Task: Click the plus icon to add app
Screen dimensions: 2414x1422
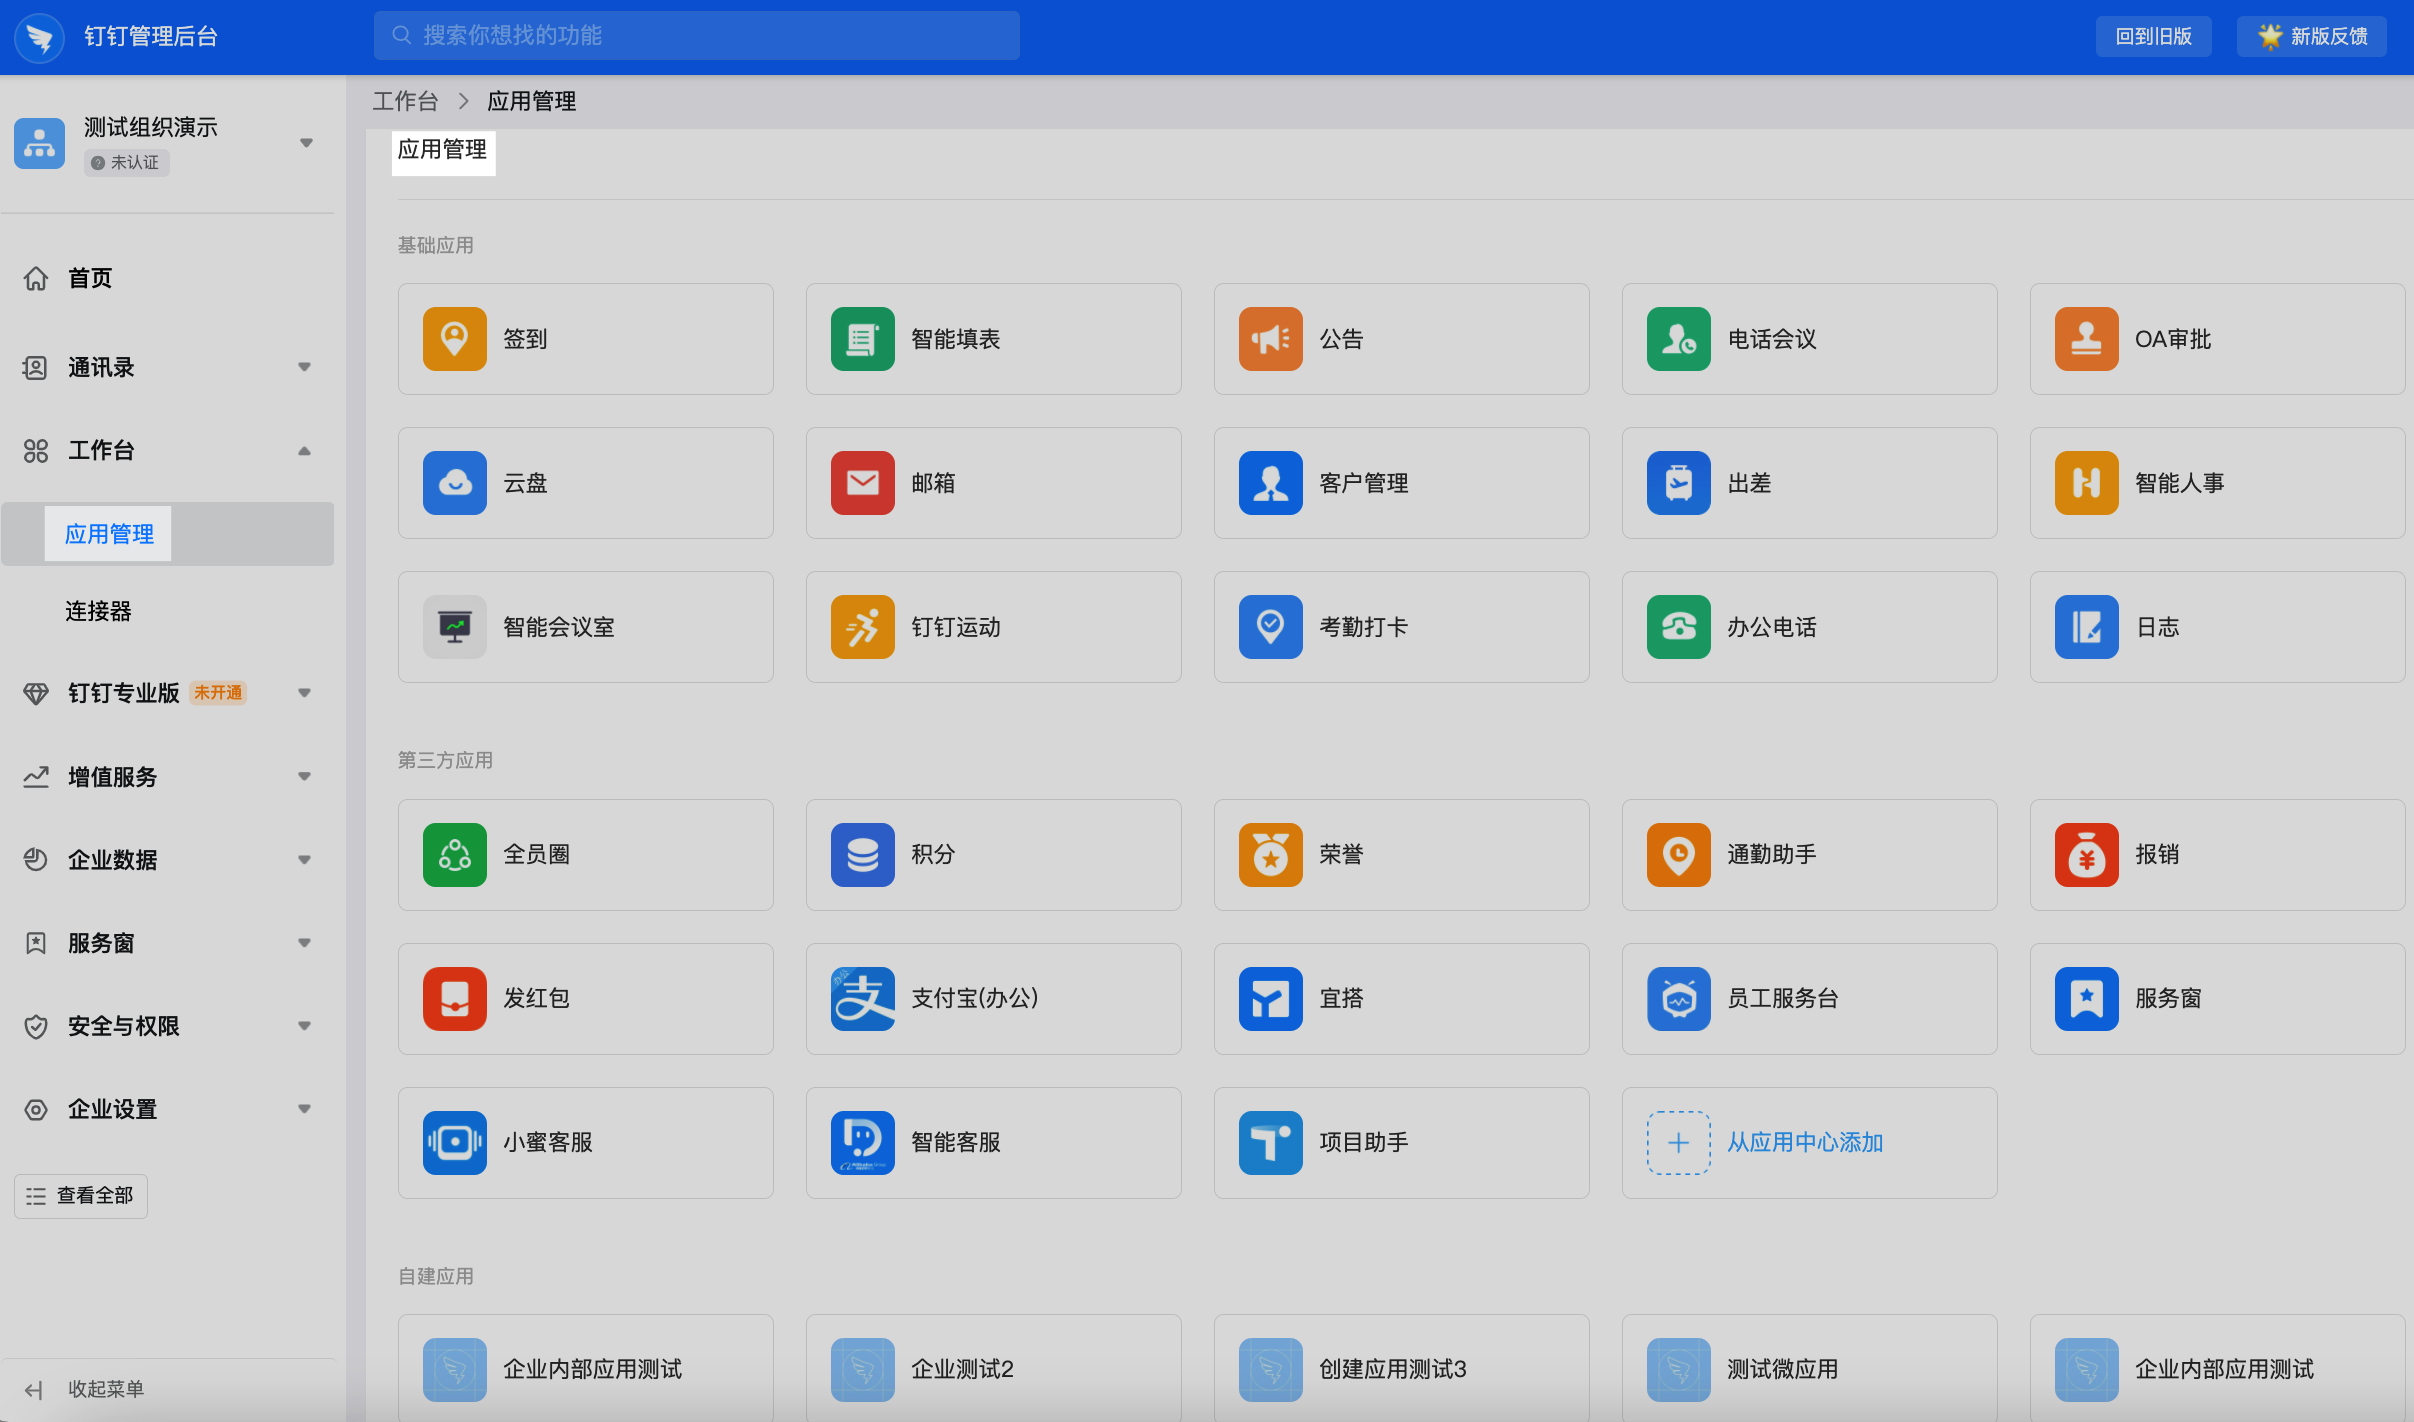Action: pos(1678,1143)
